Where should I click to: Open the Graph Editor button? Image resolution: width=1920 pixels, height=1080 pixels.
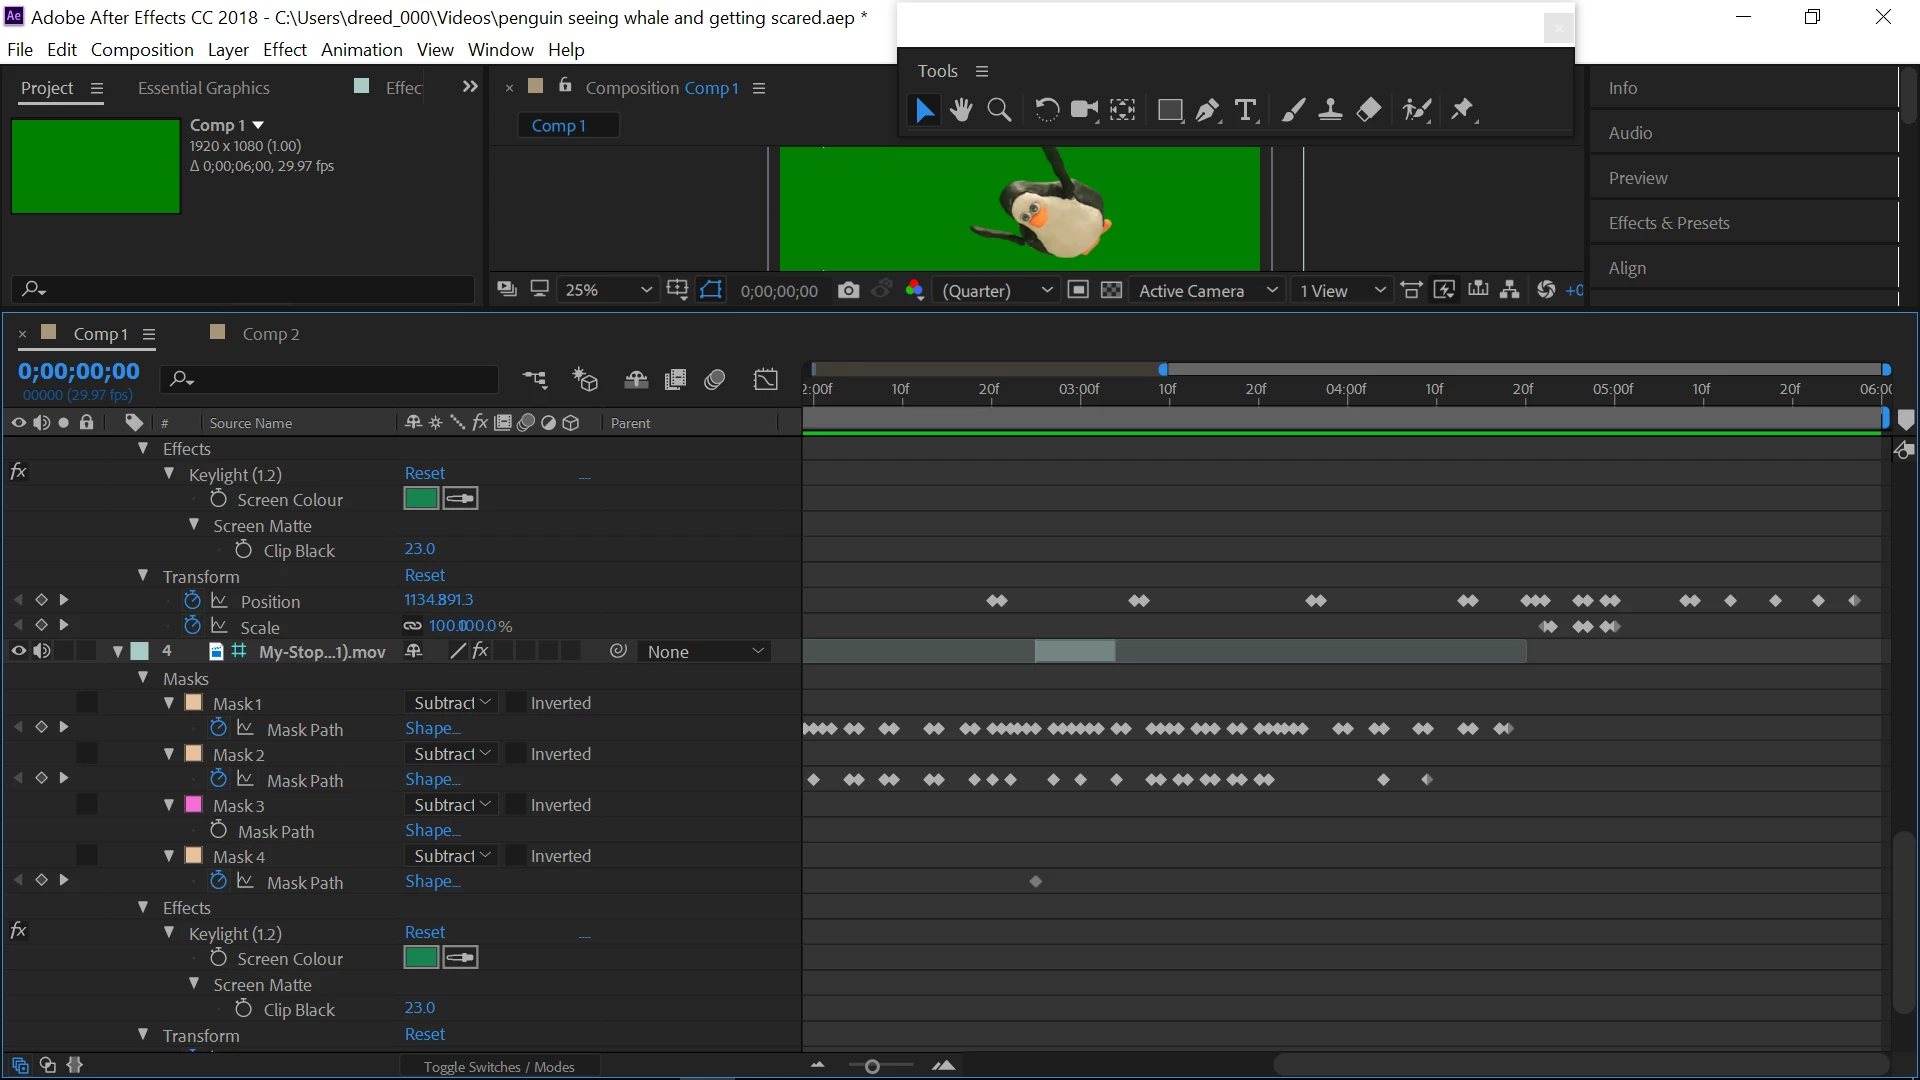(x=765, y=379)
